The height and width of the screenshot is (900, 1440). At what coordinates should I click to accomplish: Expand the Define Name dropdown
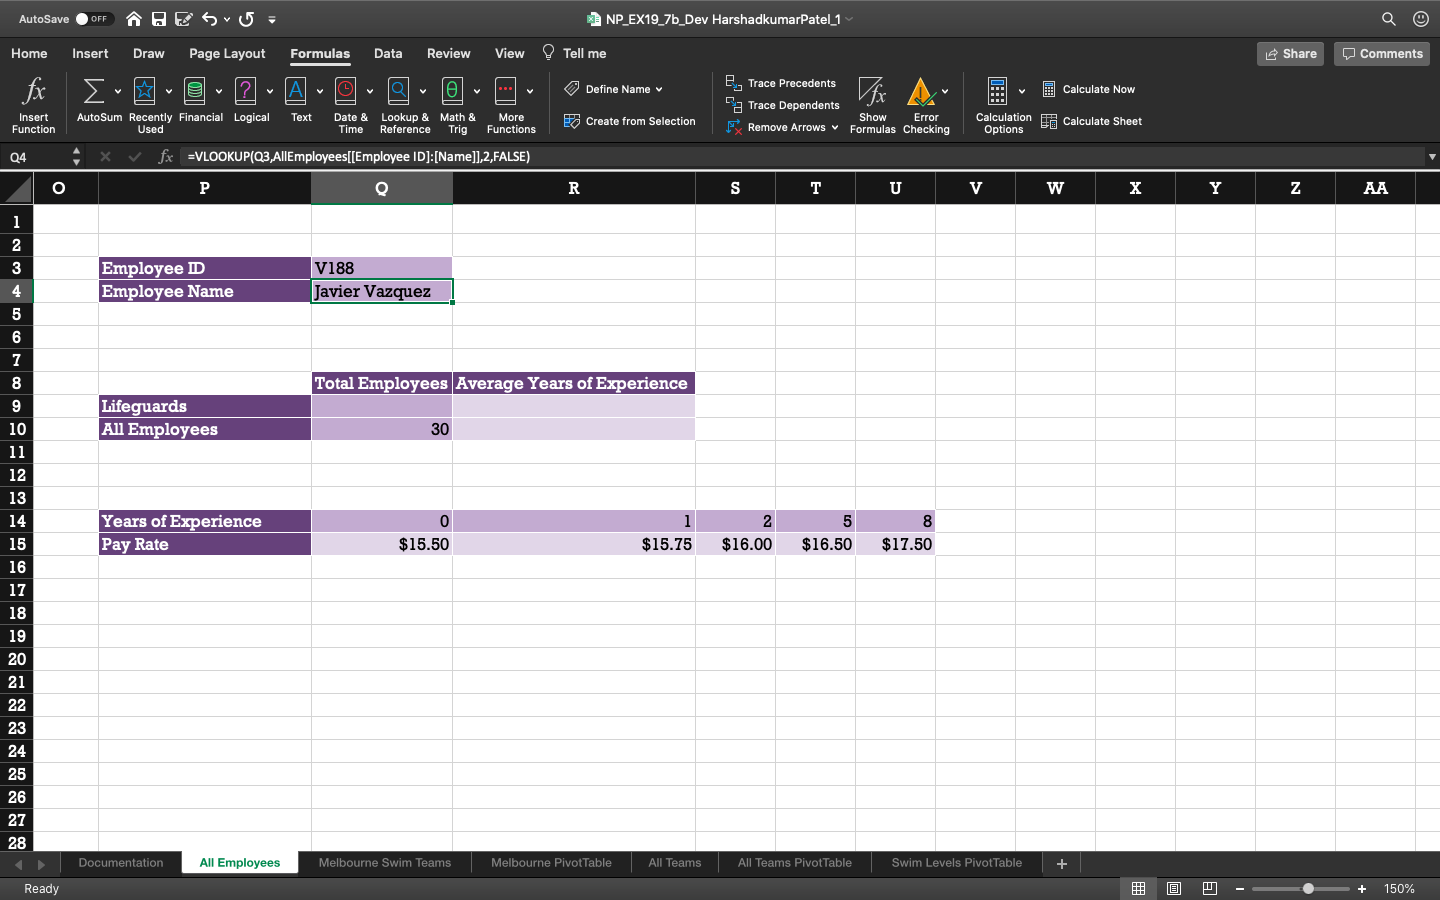click(x=659, y=88)
